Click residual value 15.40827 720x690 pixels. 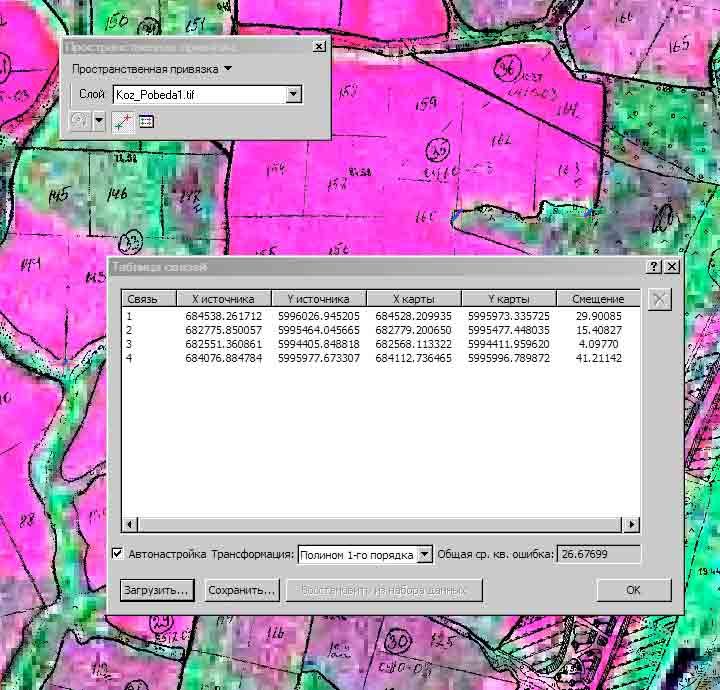pos(599,330)
